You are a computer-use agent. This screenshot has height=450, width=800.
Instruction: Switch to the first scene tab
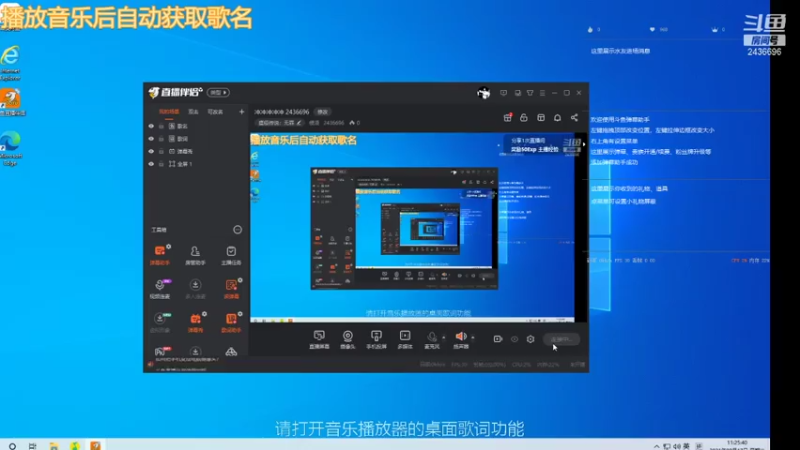point(169,112)
